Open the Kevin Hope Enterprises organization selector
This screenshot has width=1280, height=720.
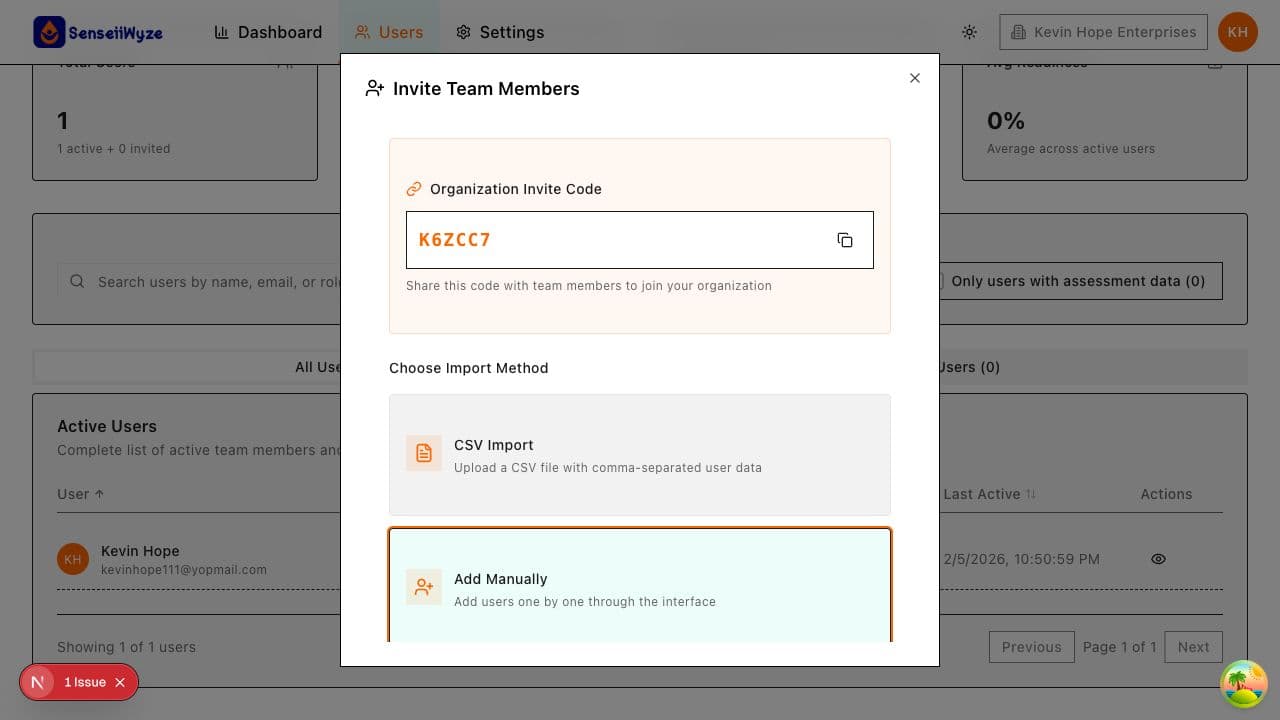(1103, 31)
